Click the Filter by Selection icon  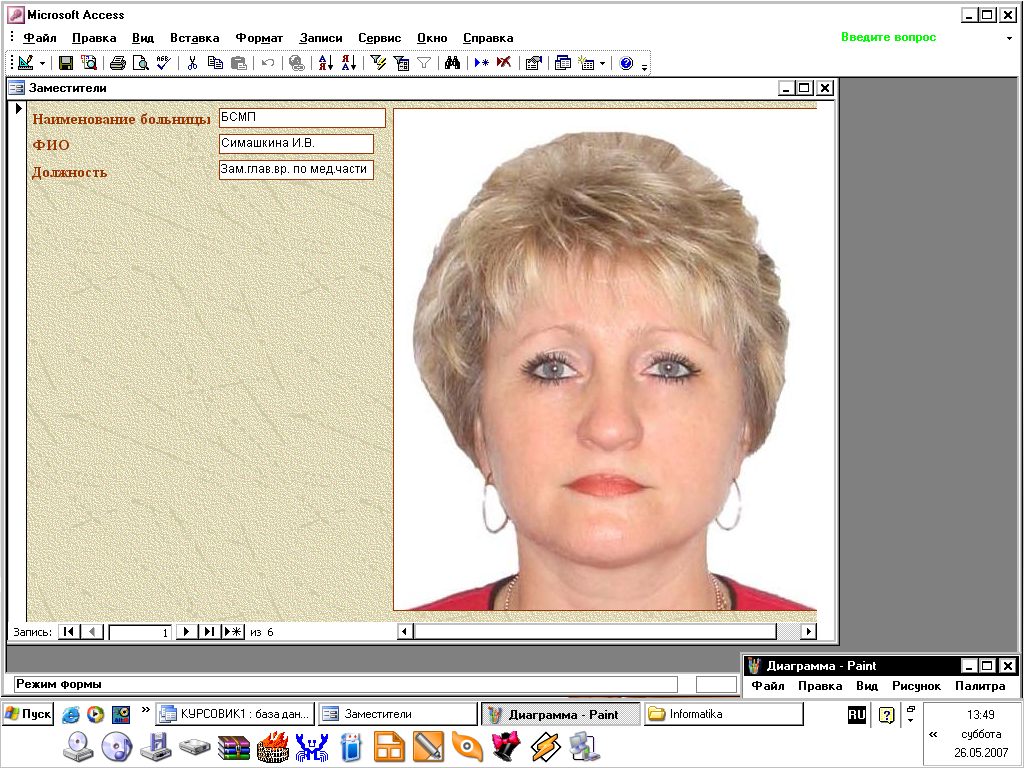click(x=378, y=63)
